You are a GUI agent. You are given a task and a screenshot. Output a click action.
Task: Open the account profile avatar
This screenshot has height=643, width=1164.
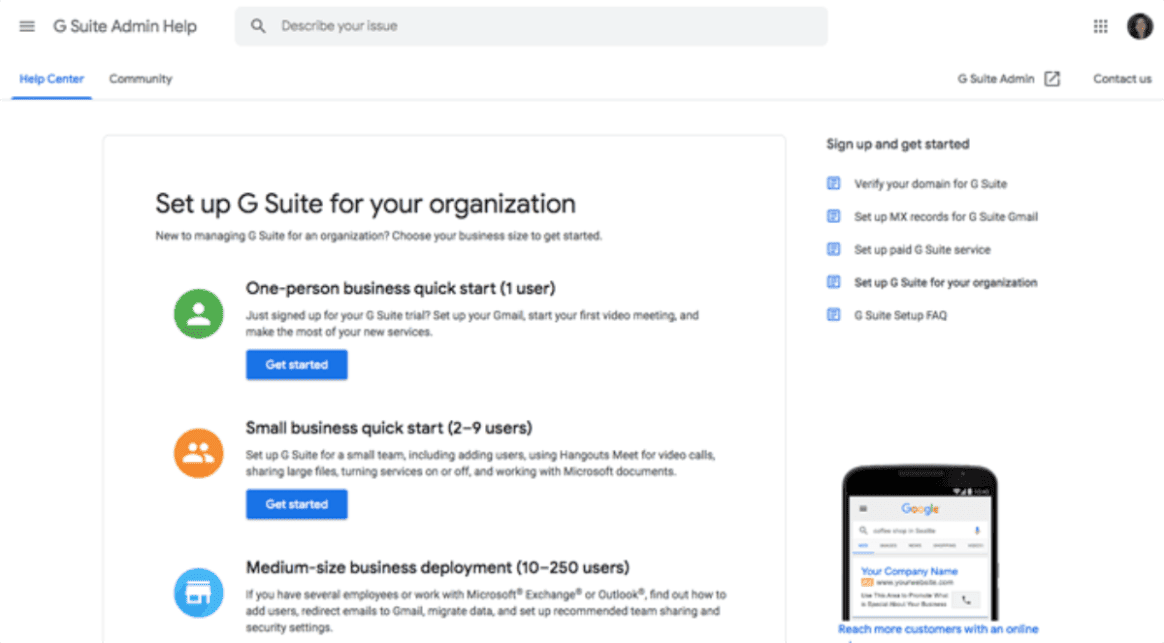(x=1139, y=27)
